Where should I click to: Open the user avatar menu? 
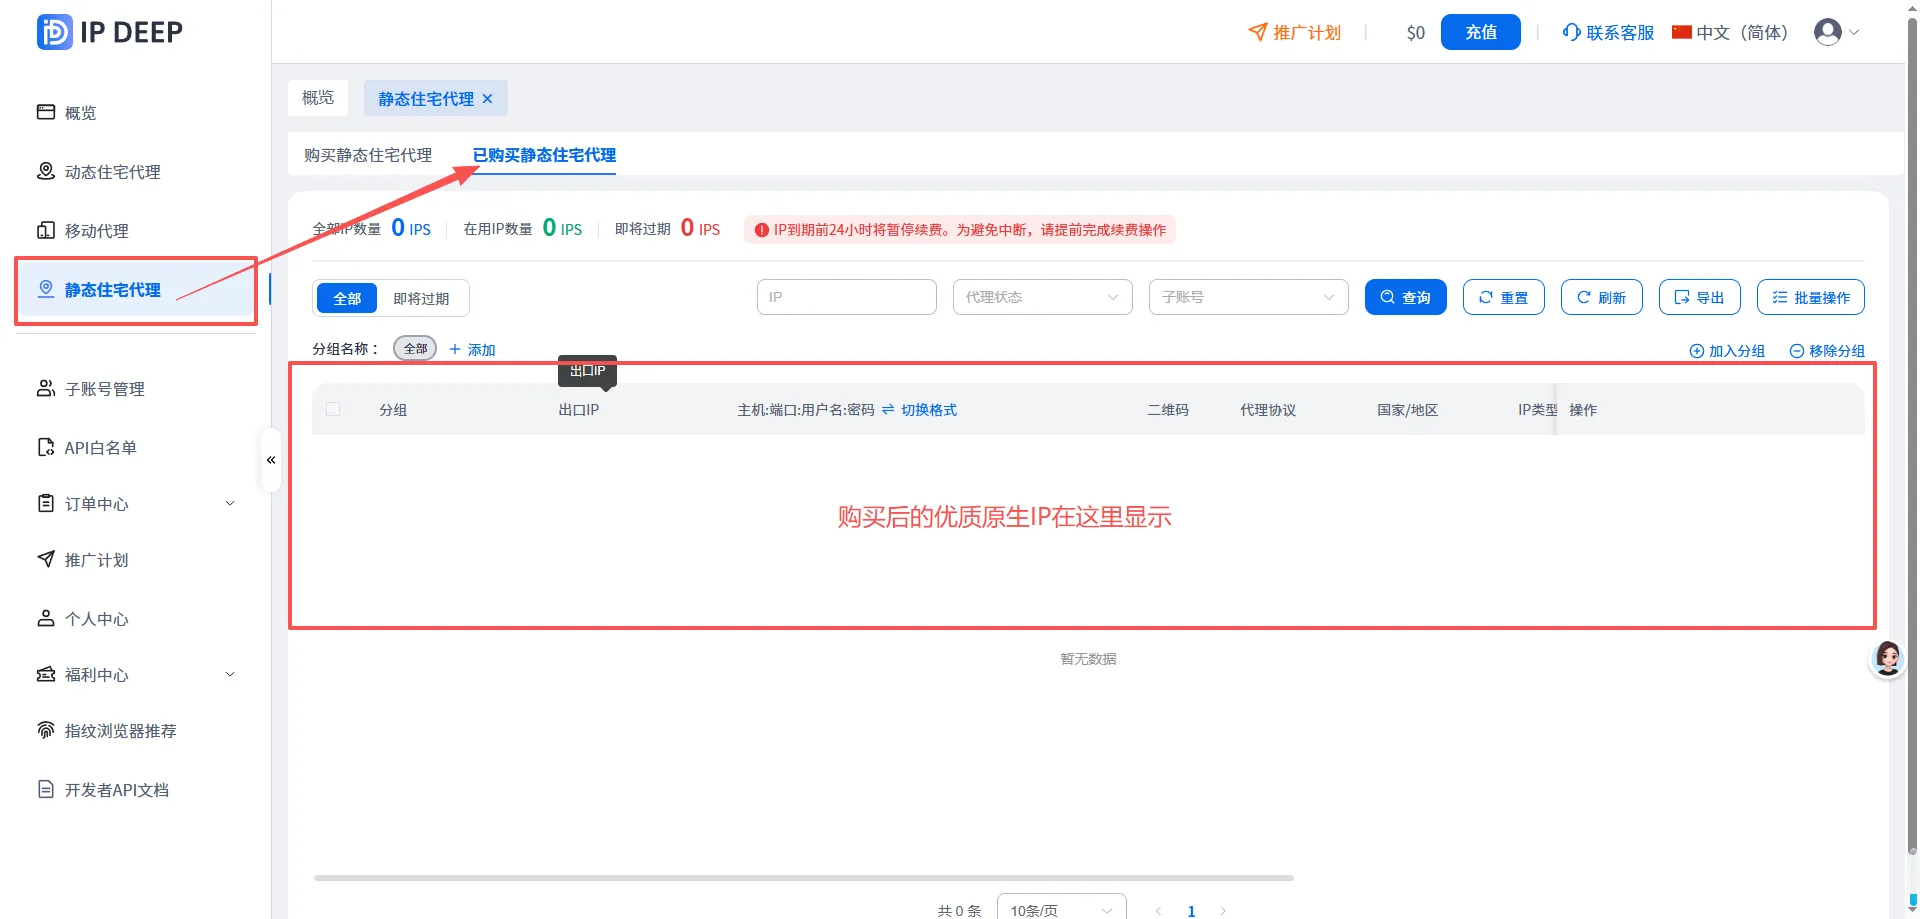1836,32
